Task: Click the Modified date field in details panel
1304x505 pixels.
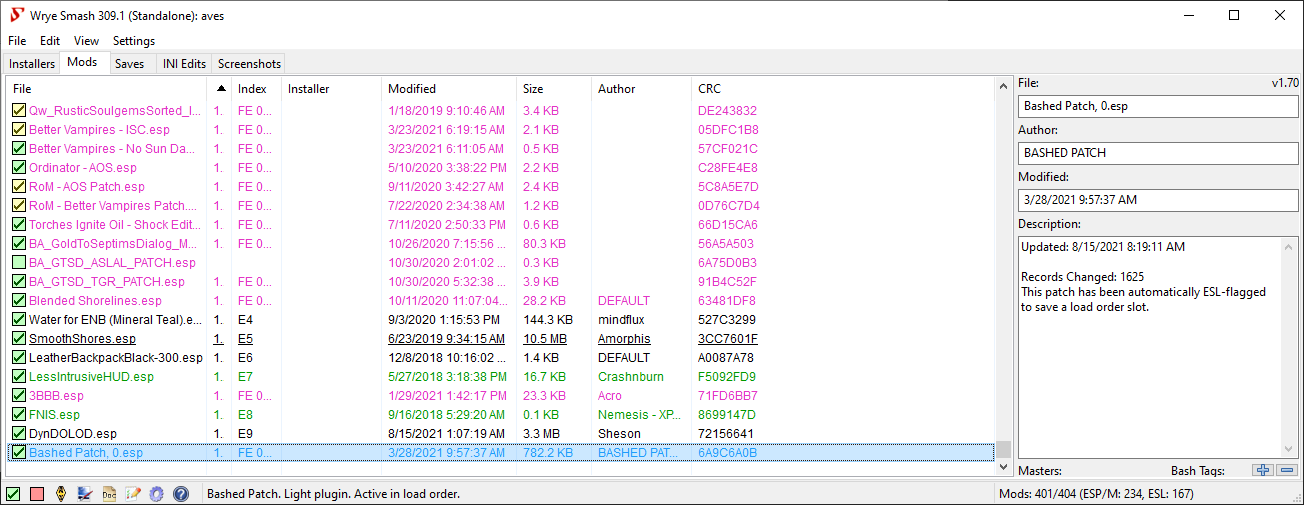Action: (1157, 200)
